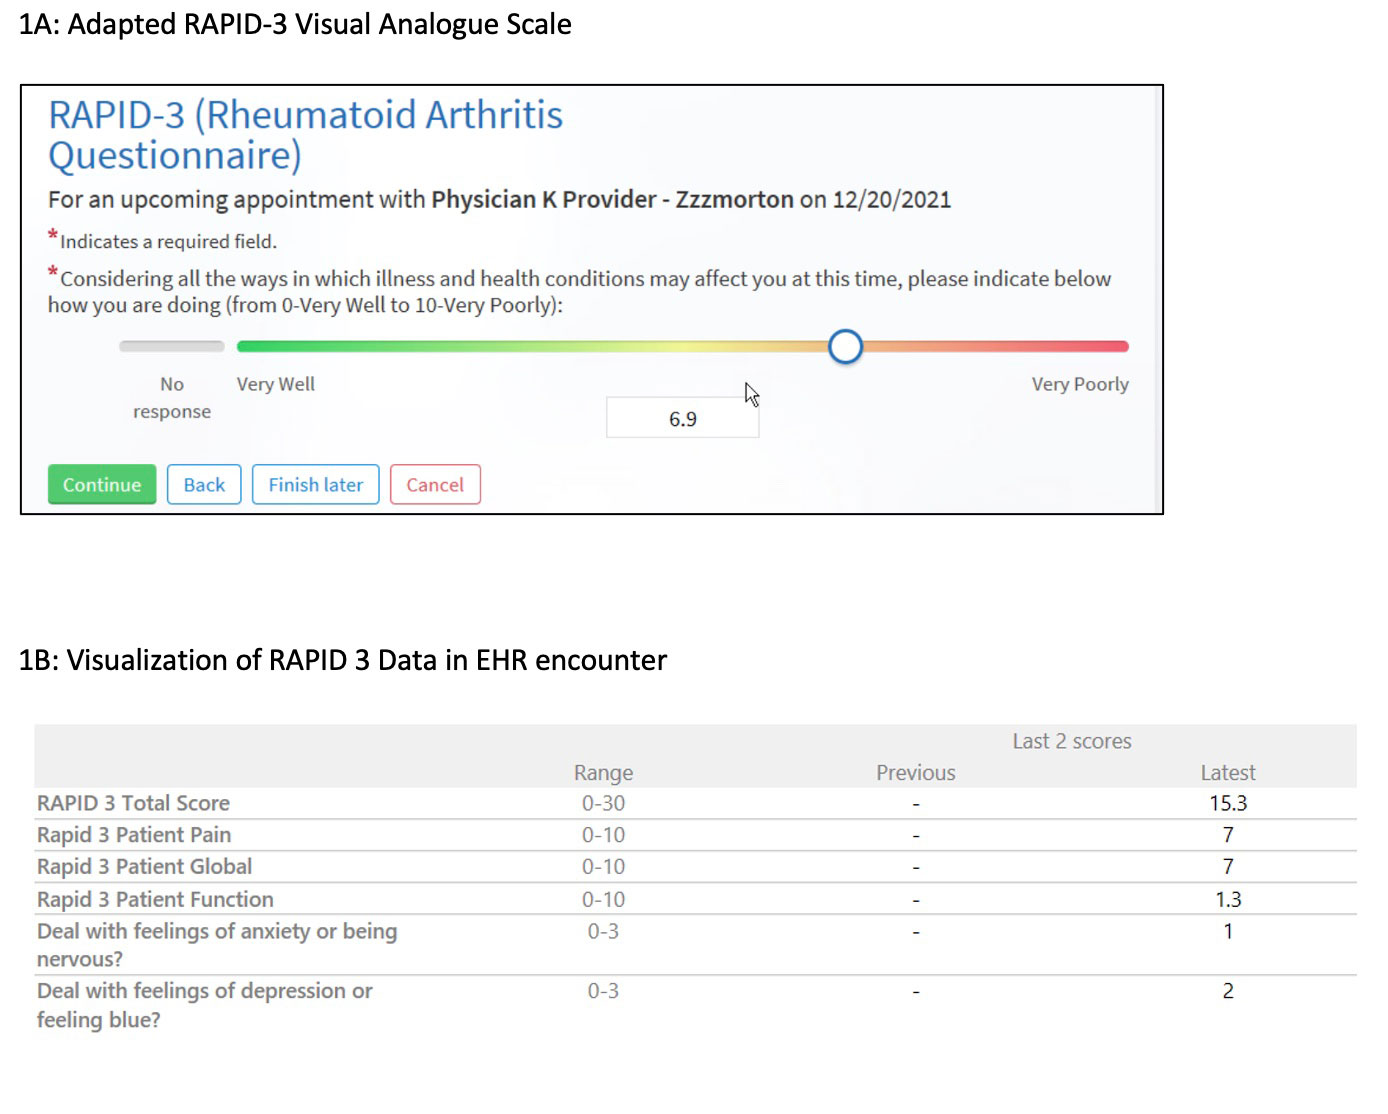Click the slider value box showing 6.9

click(683, 419)
